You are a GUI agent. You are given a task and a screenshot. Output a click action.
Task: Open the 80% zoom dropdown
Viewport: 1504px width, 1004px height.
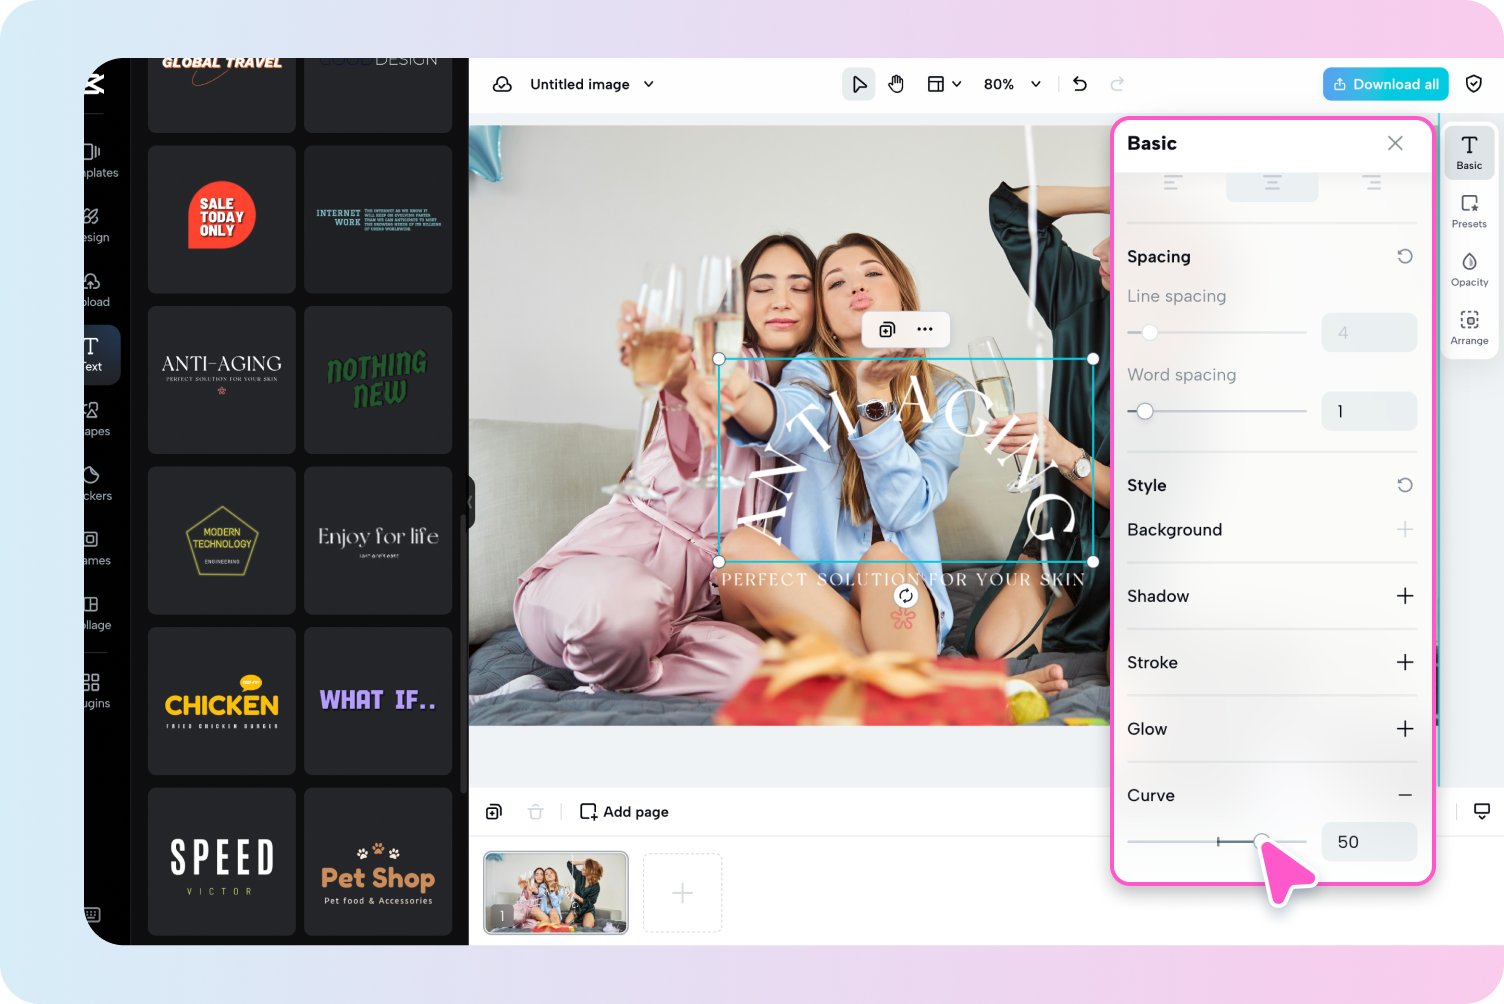click(x=1012, y=84)
